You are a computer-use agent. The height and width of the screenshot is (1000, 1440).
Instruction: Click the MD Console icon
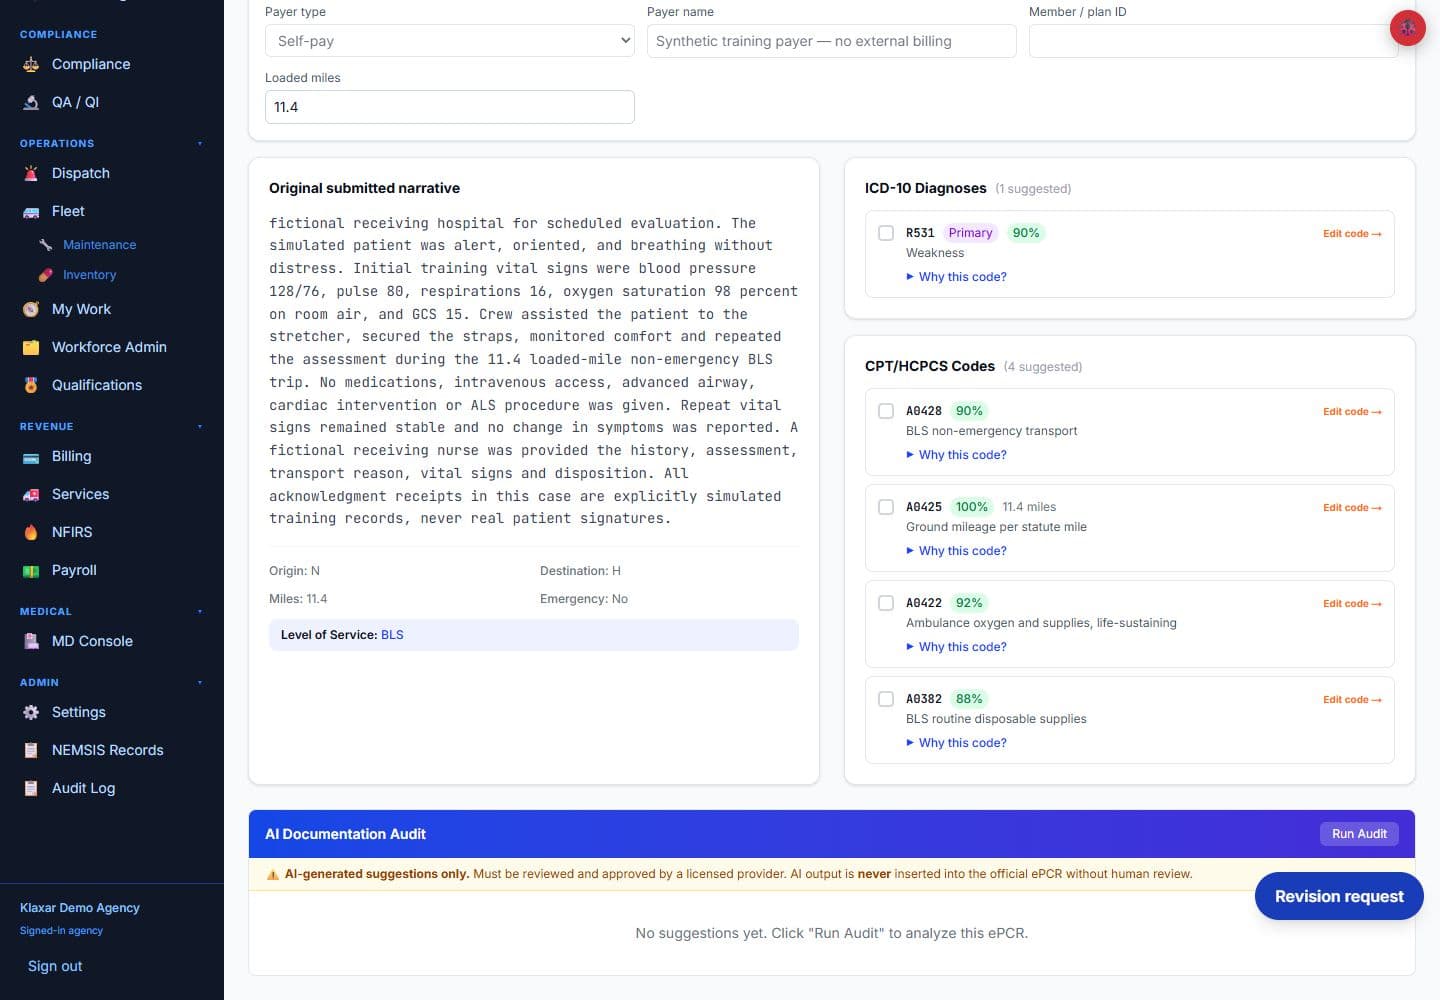point(31,641)
